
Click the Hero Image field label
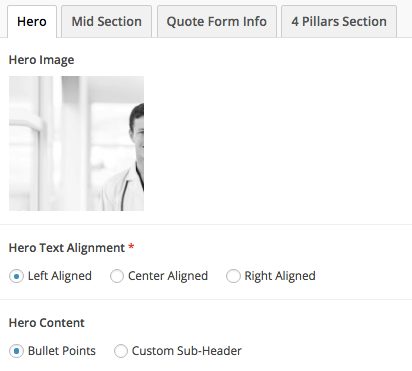(x=41, y=60)
